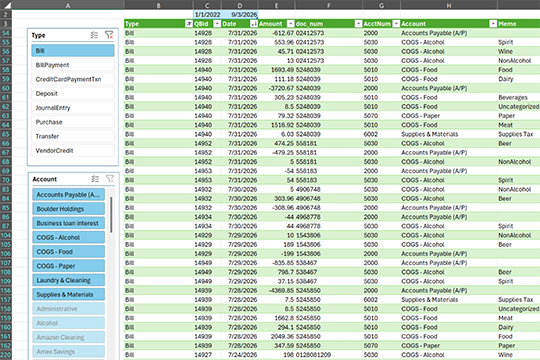Open the Date column sort dropdown

[253, 24]
